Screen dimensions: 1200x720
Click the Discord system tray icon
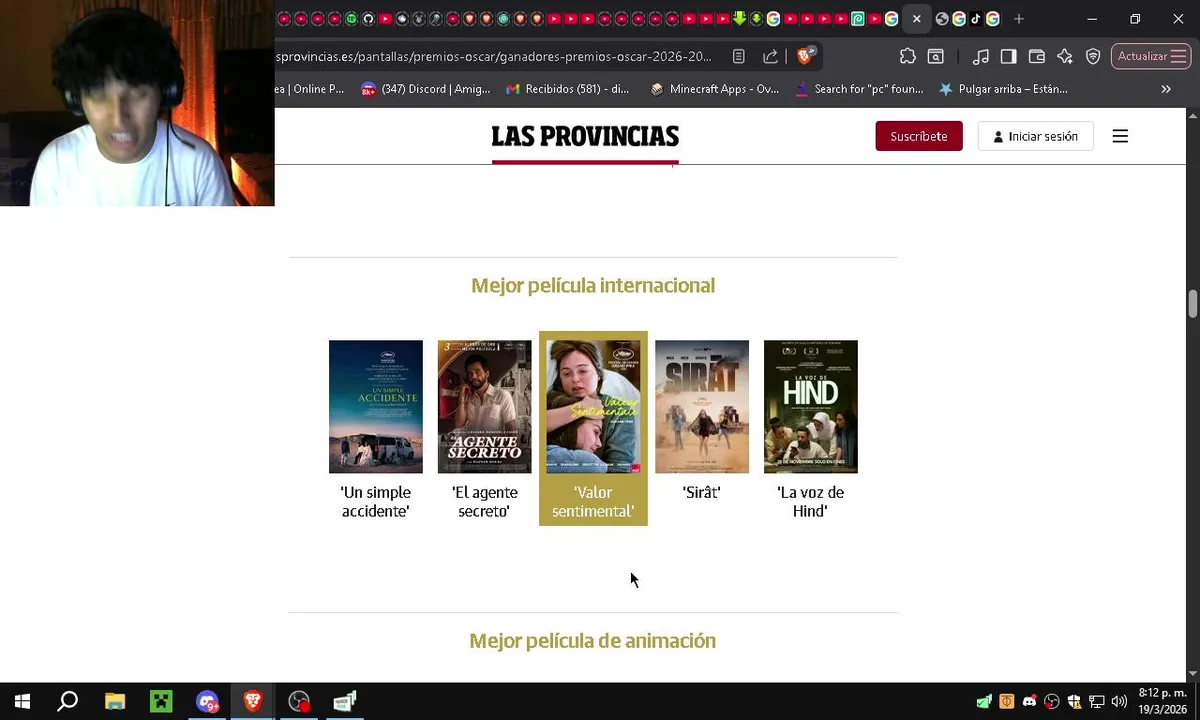pos(1029,701)
